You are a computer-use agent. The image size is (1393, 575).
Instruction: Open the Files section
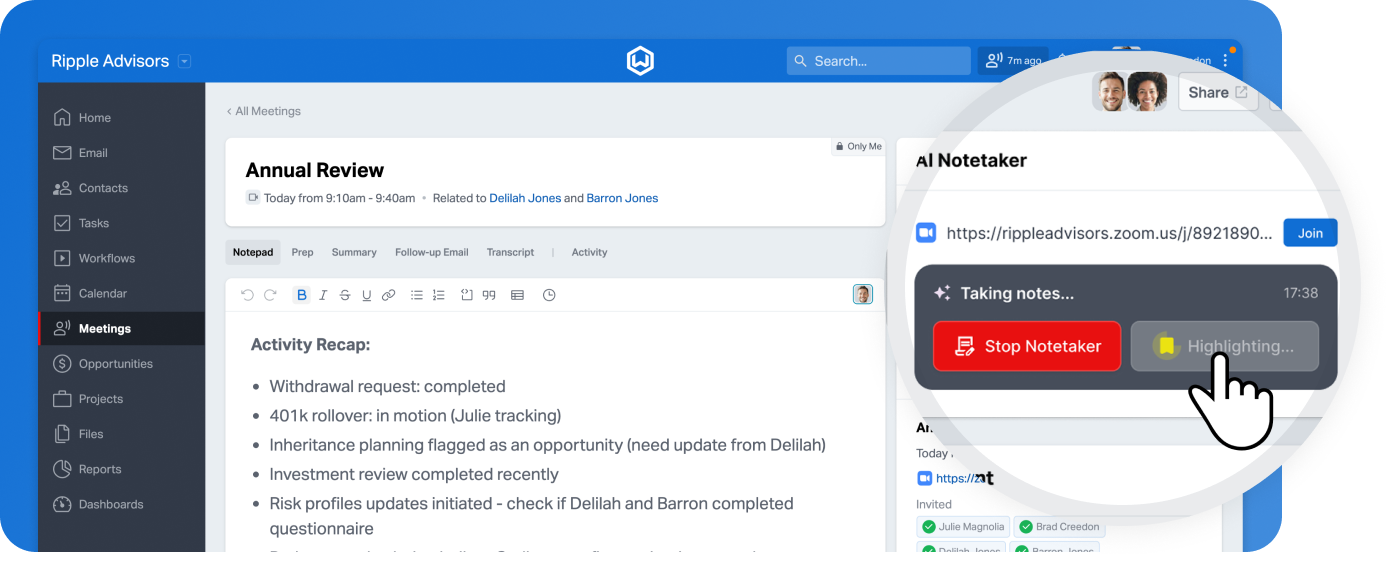coord(121,434)
